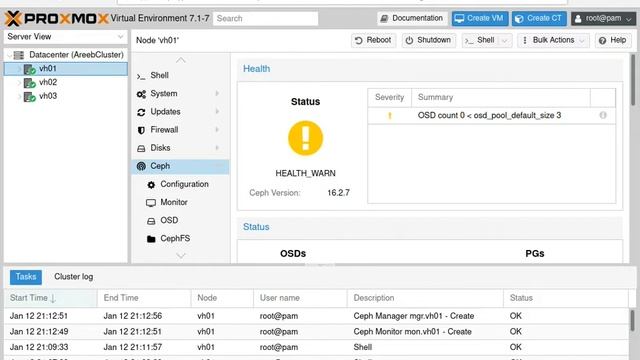Open the Disks menu item
This screenshot has width=640, height=360.
[180, 148]
